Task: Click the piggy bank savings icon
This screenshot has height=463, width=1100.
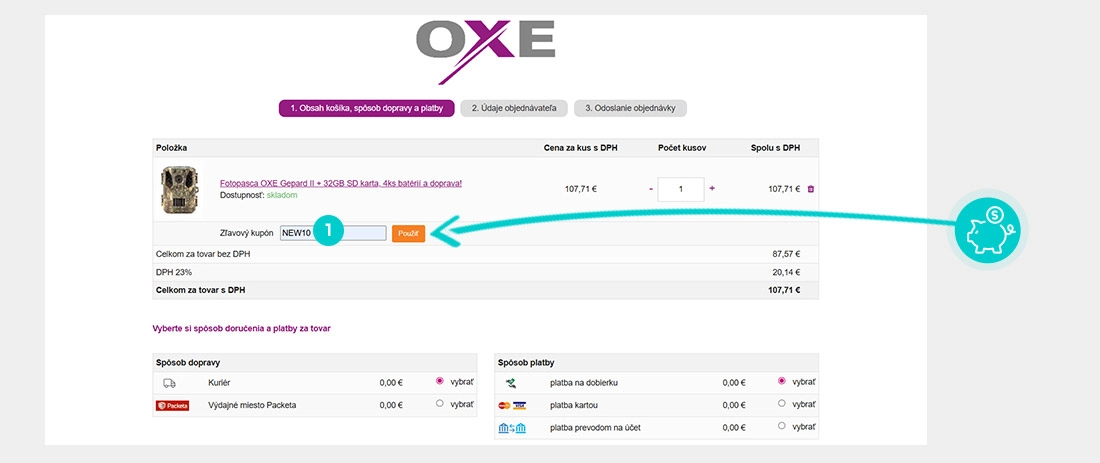Action: 988,231
